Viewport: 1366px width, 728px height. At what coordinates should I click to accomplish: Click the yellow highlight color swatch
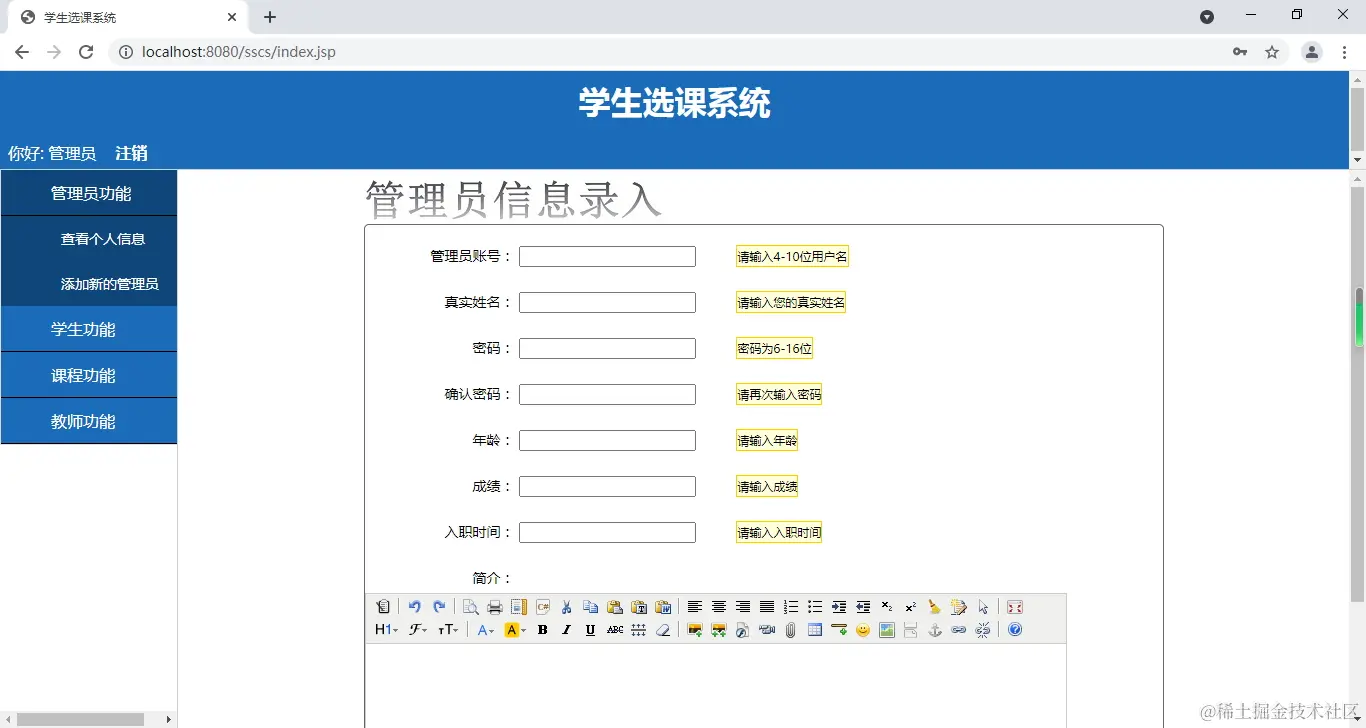(513, 630)
